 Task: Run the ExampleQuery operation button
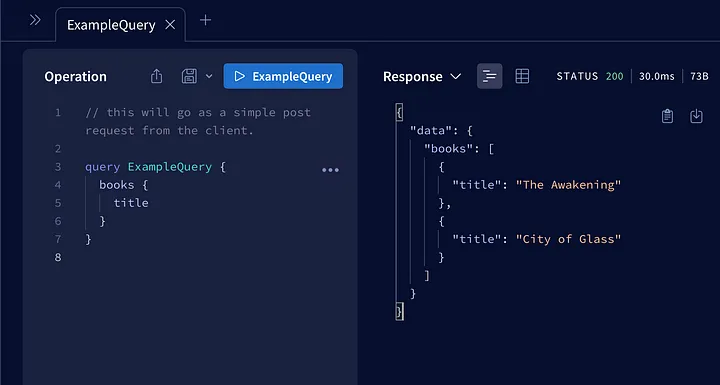tap(283, 76)
